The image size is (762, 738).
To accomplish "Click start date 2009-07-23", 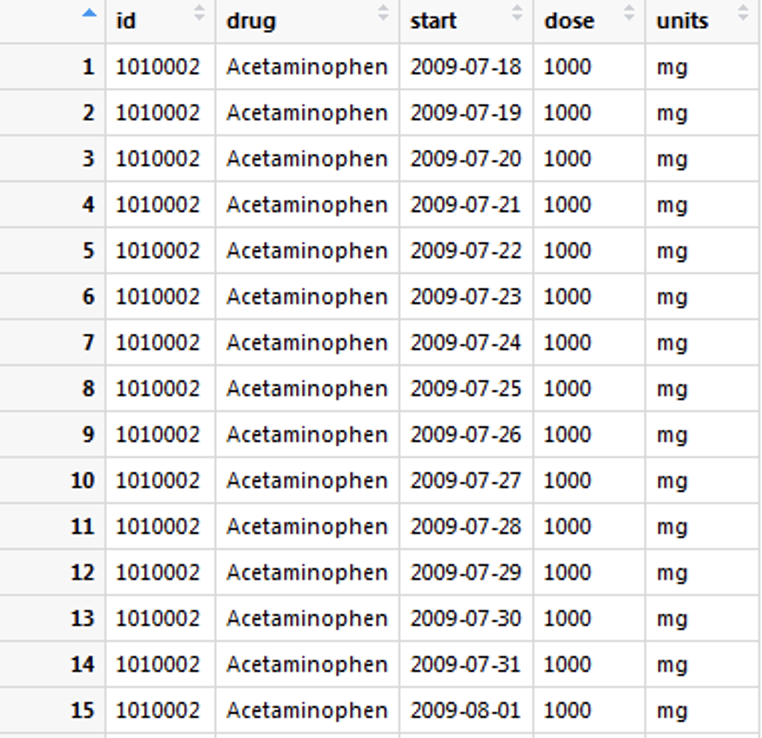I will click(x=466, y=297).
